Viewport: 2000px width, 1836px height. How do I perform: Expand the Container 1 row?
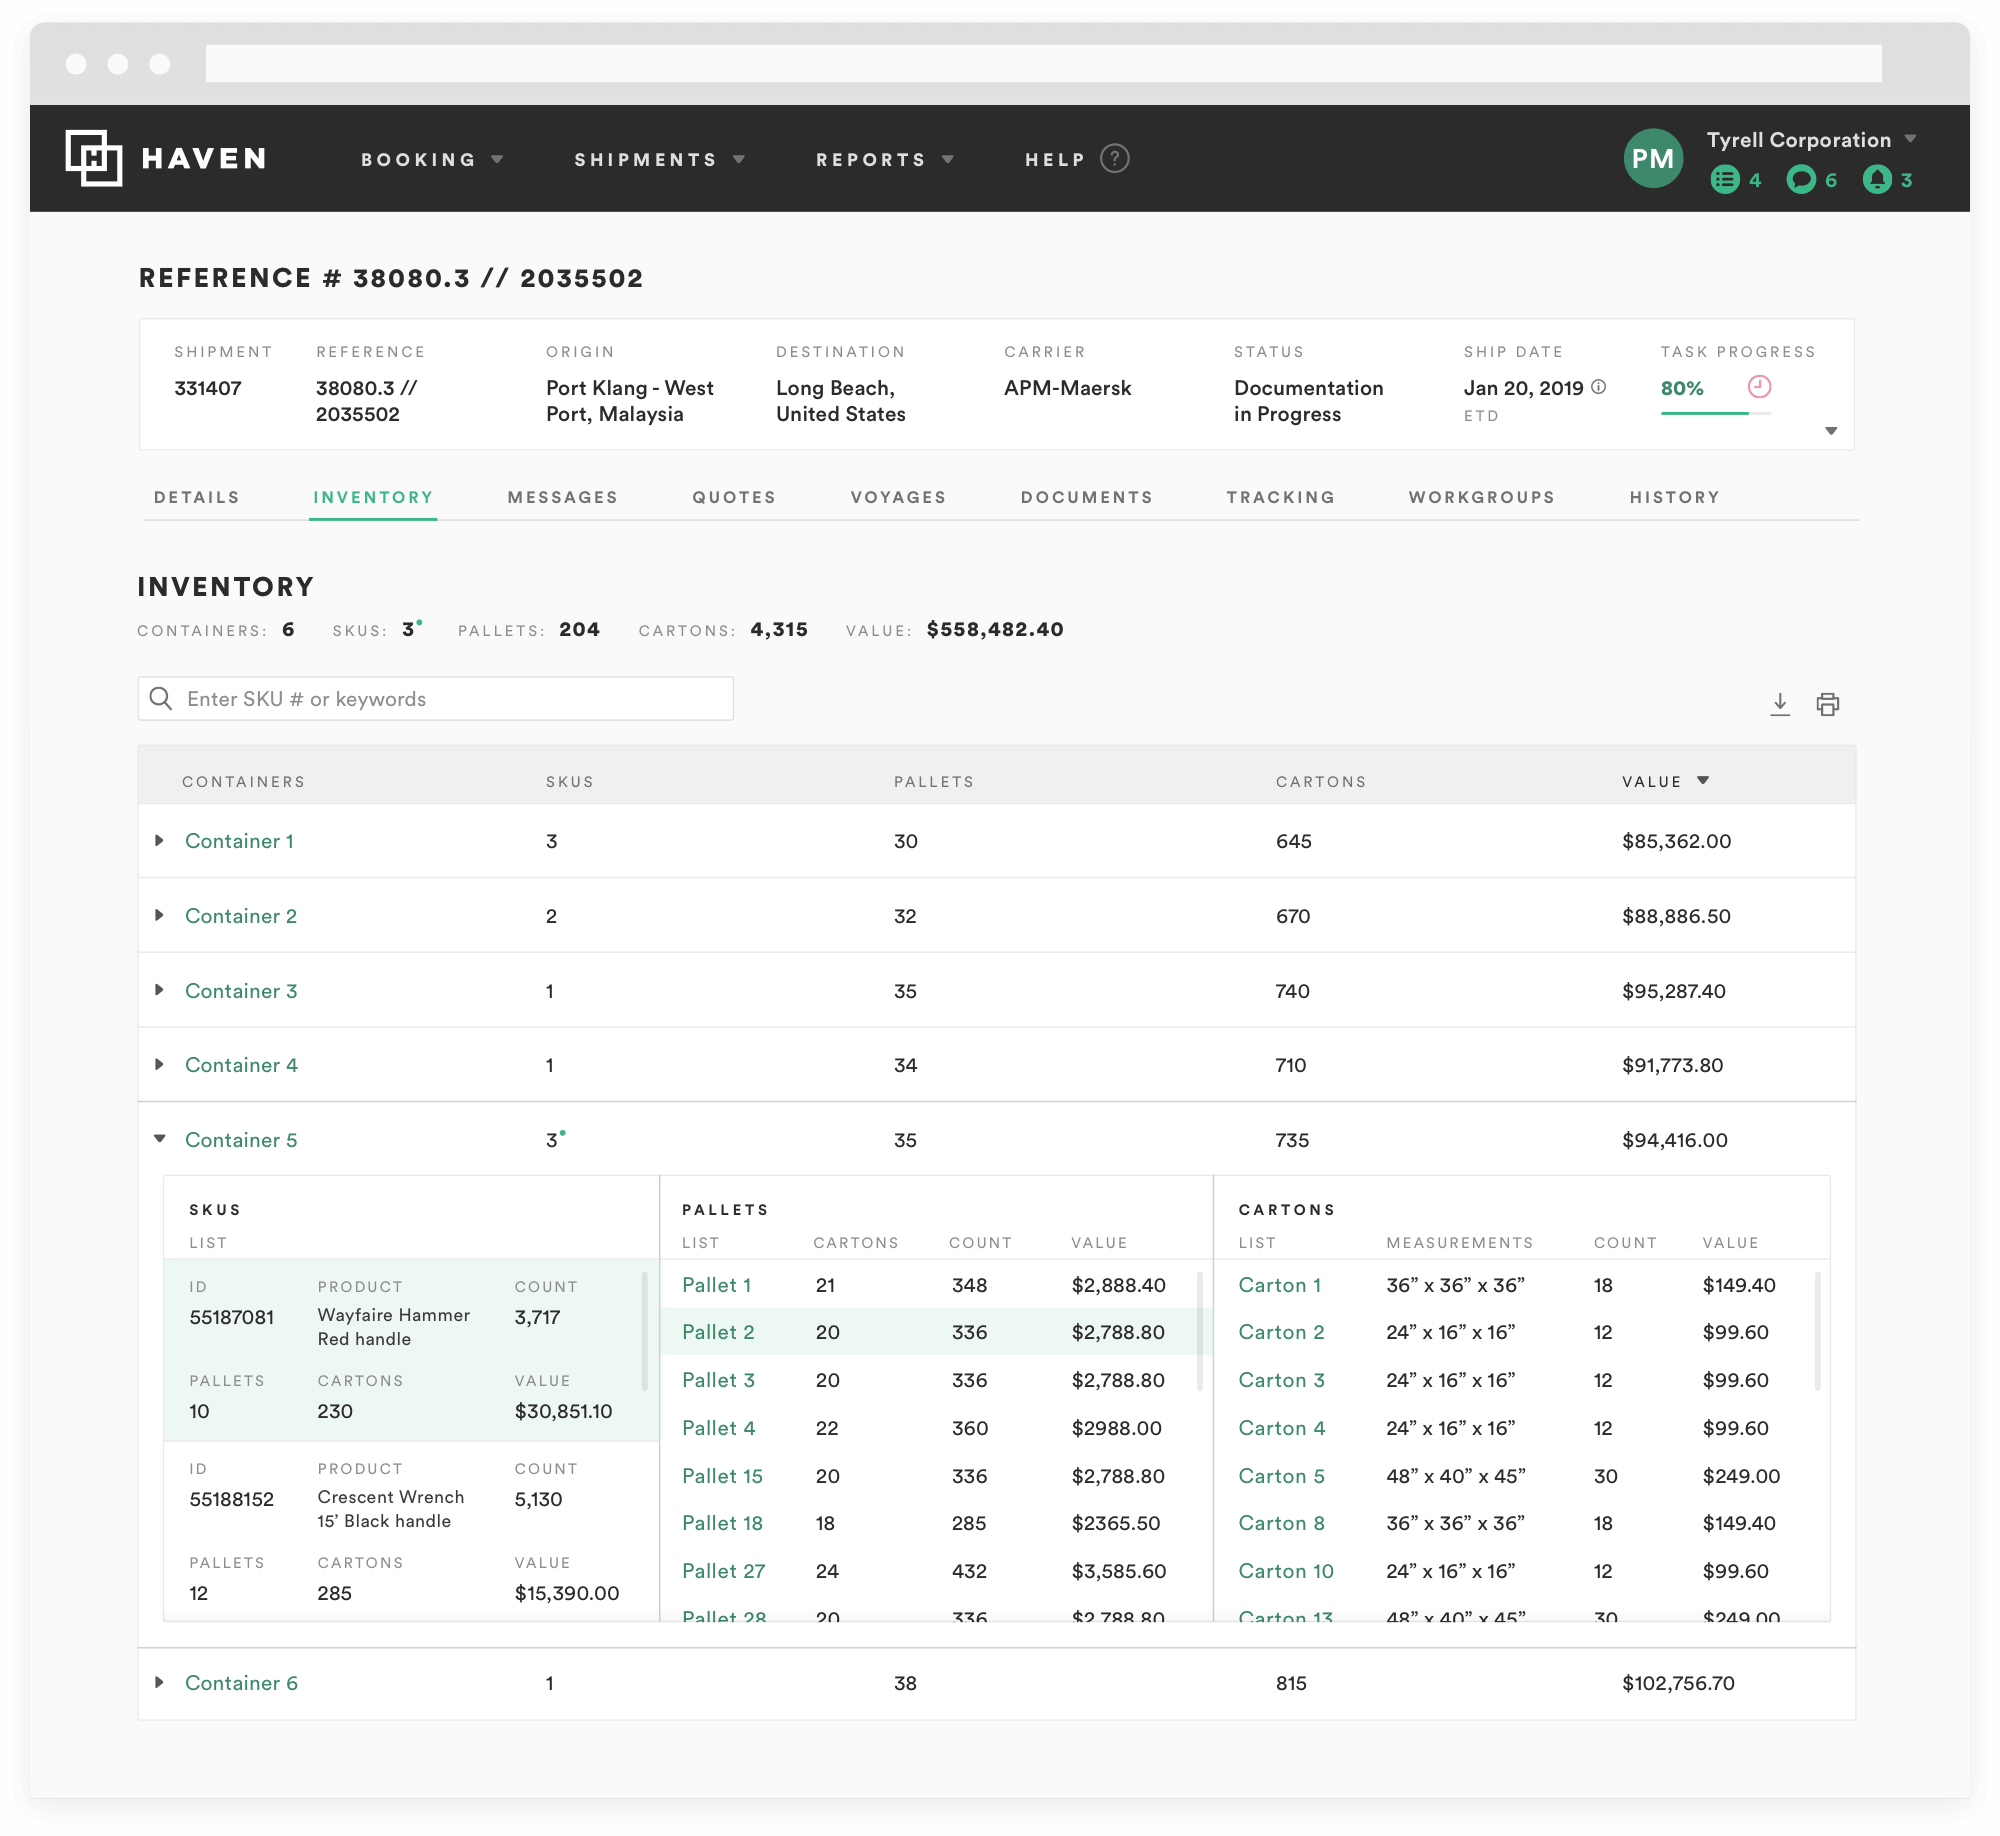(160, 841)
